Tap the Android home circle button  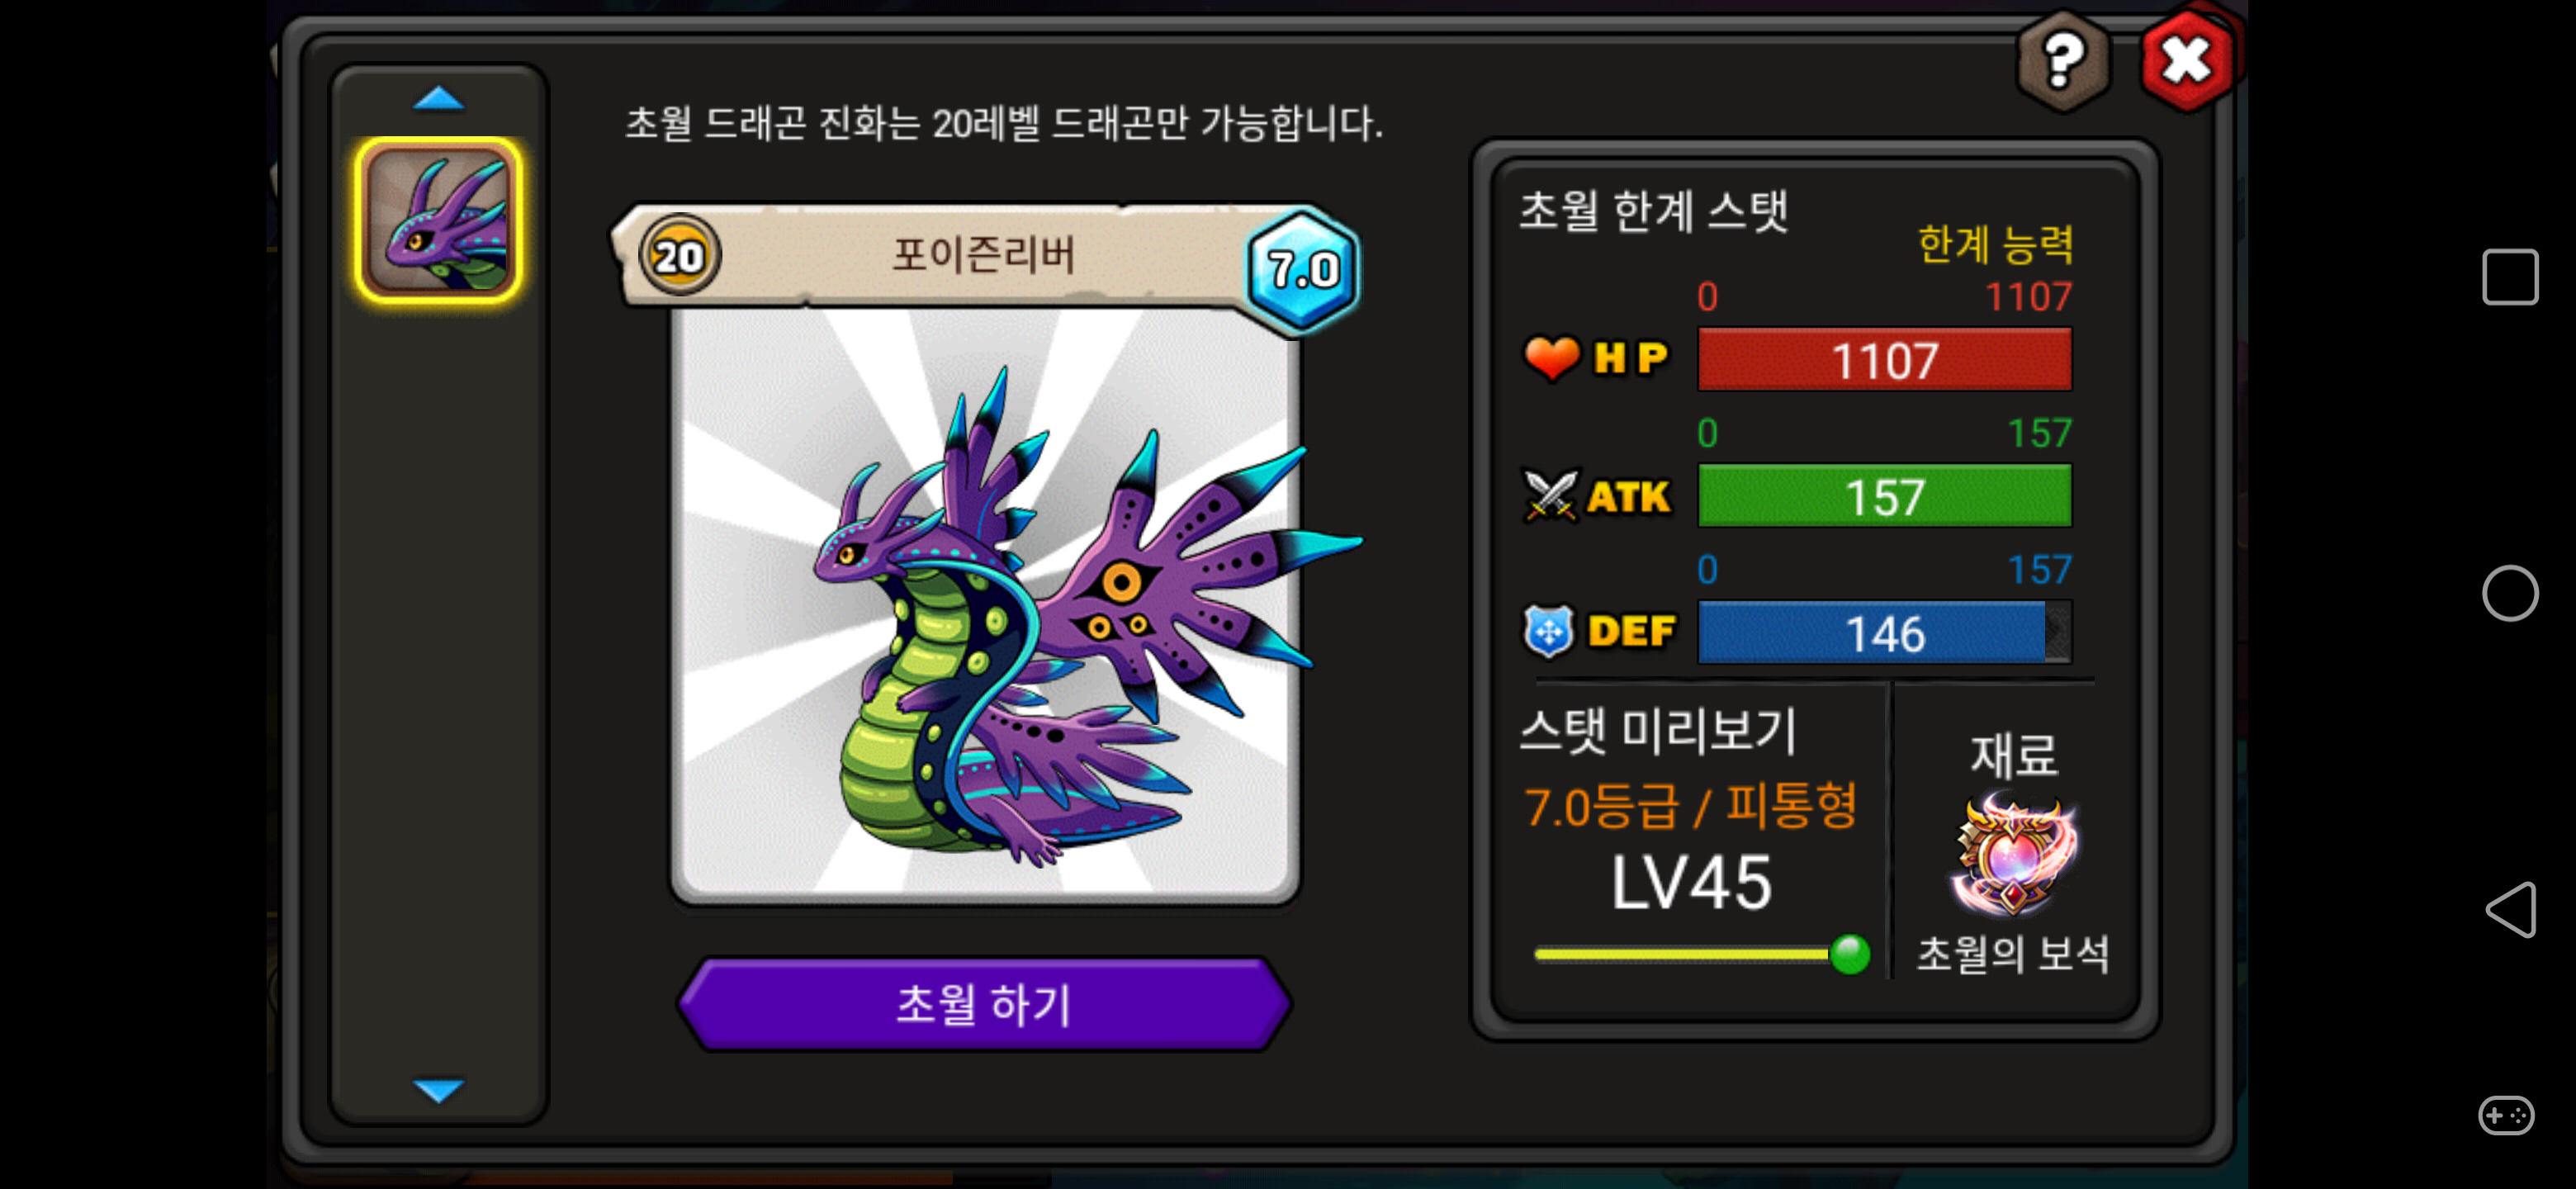(x=2509, y=594)
